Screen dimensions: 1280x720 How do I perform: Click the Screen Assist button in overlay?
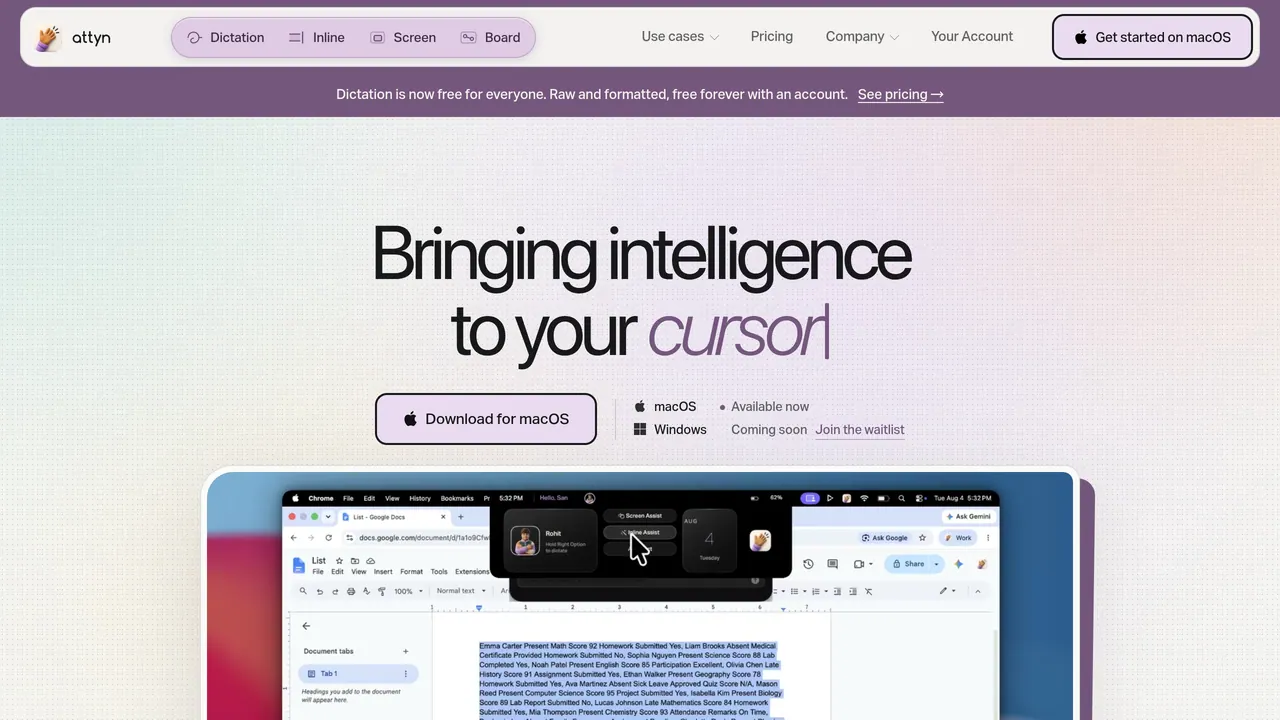(640, 516)
